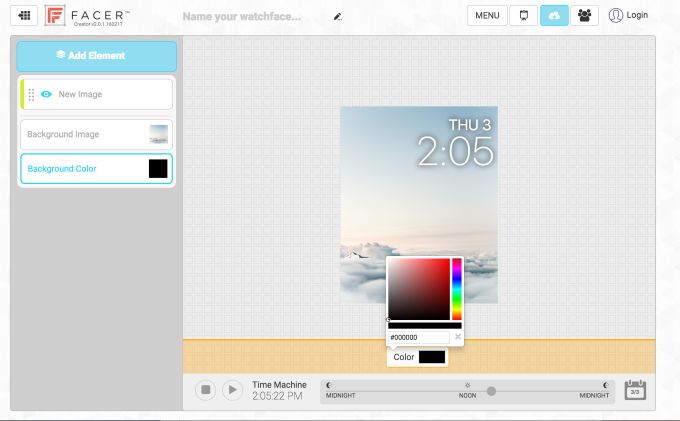Click the hex color input #000000
This screenshot has width=680, height=421.
(418, 337)
